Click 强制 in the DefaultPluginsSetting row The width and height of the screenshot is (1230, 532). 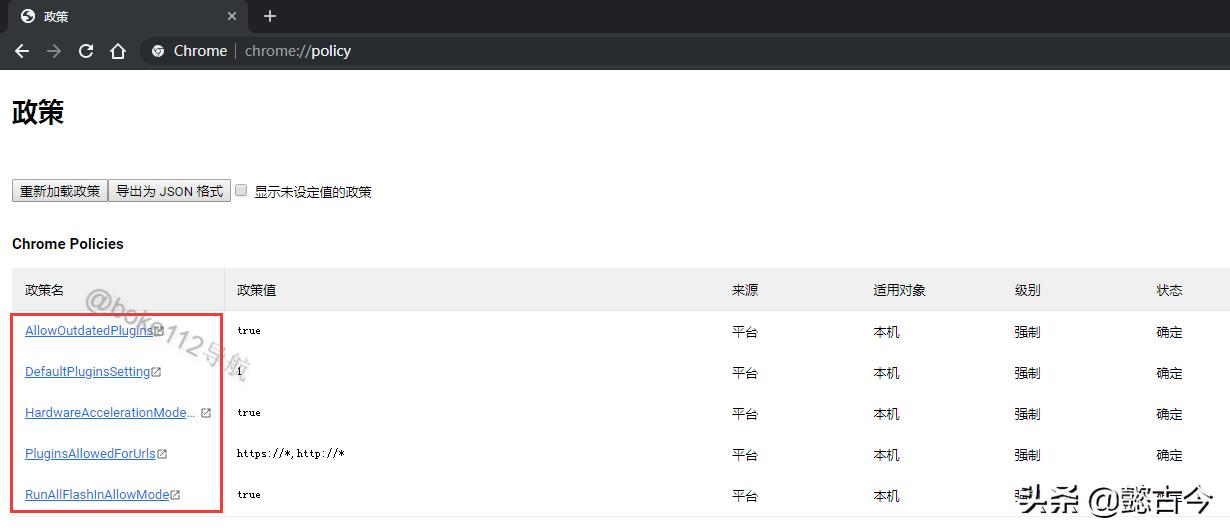pyautogui.click(x=1027, y=373)
